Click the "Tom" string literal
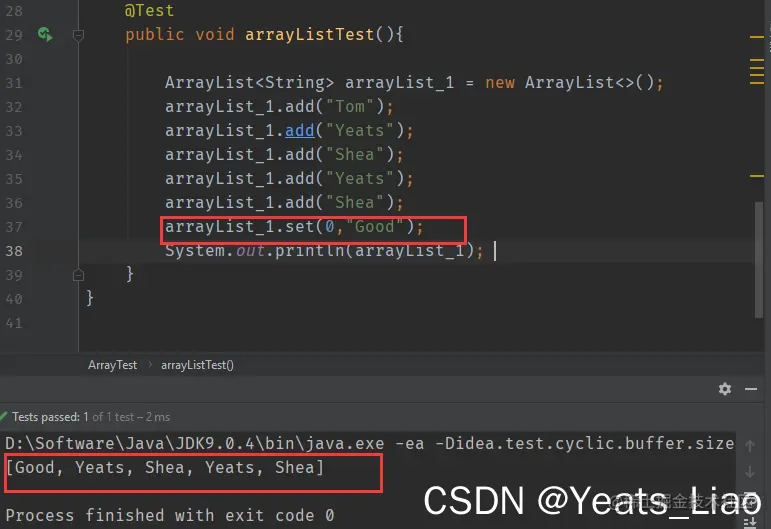The width and height of the screenshot is (771, 529). (350, 106)
